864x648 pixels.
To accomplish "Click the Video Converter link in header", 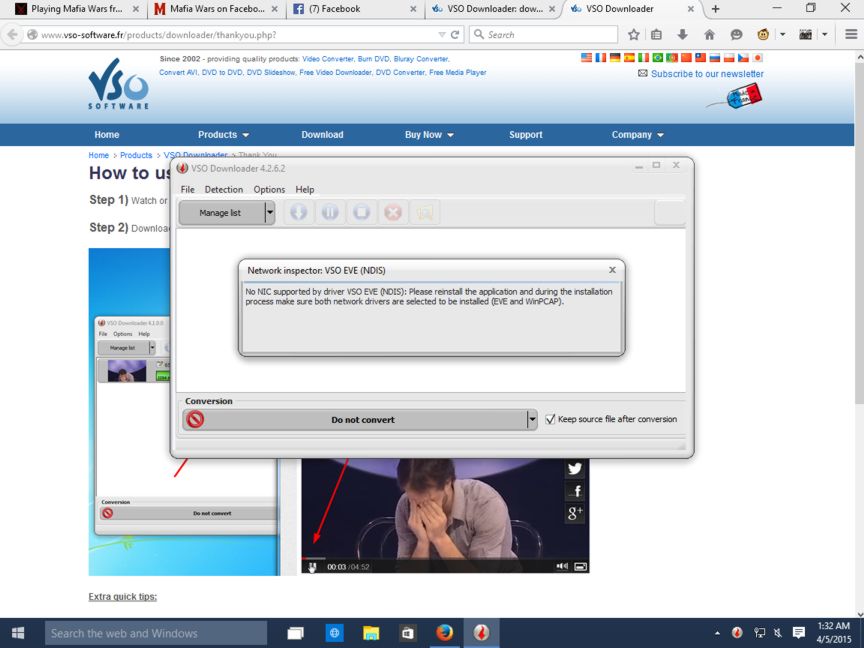I will tap(328, 59).
